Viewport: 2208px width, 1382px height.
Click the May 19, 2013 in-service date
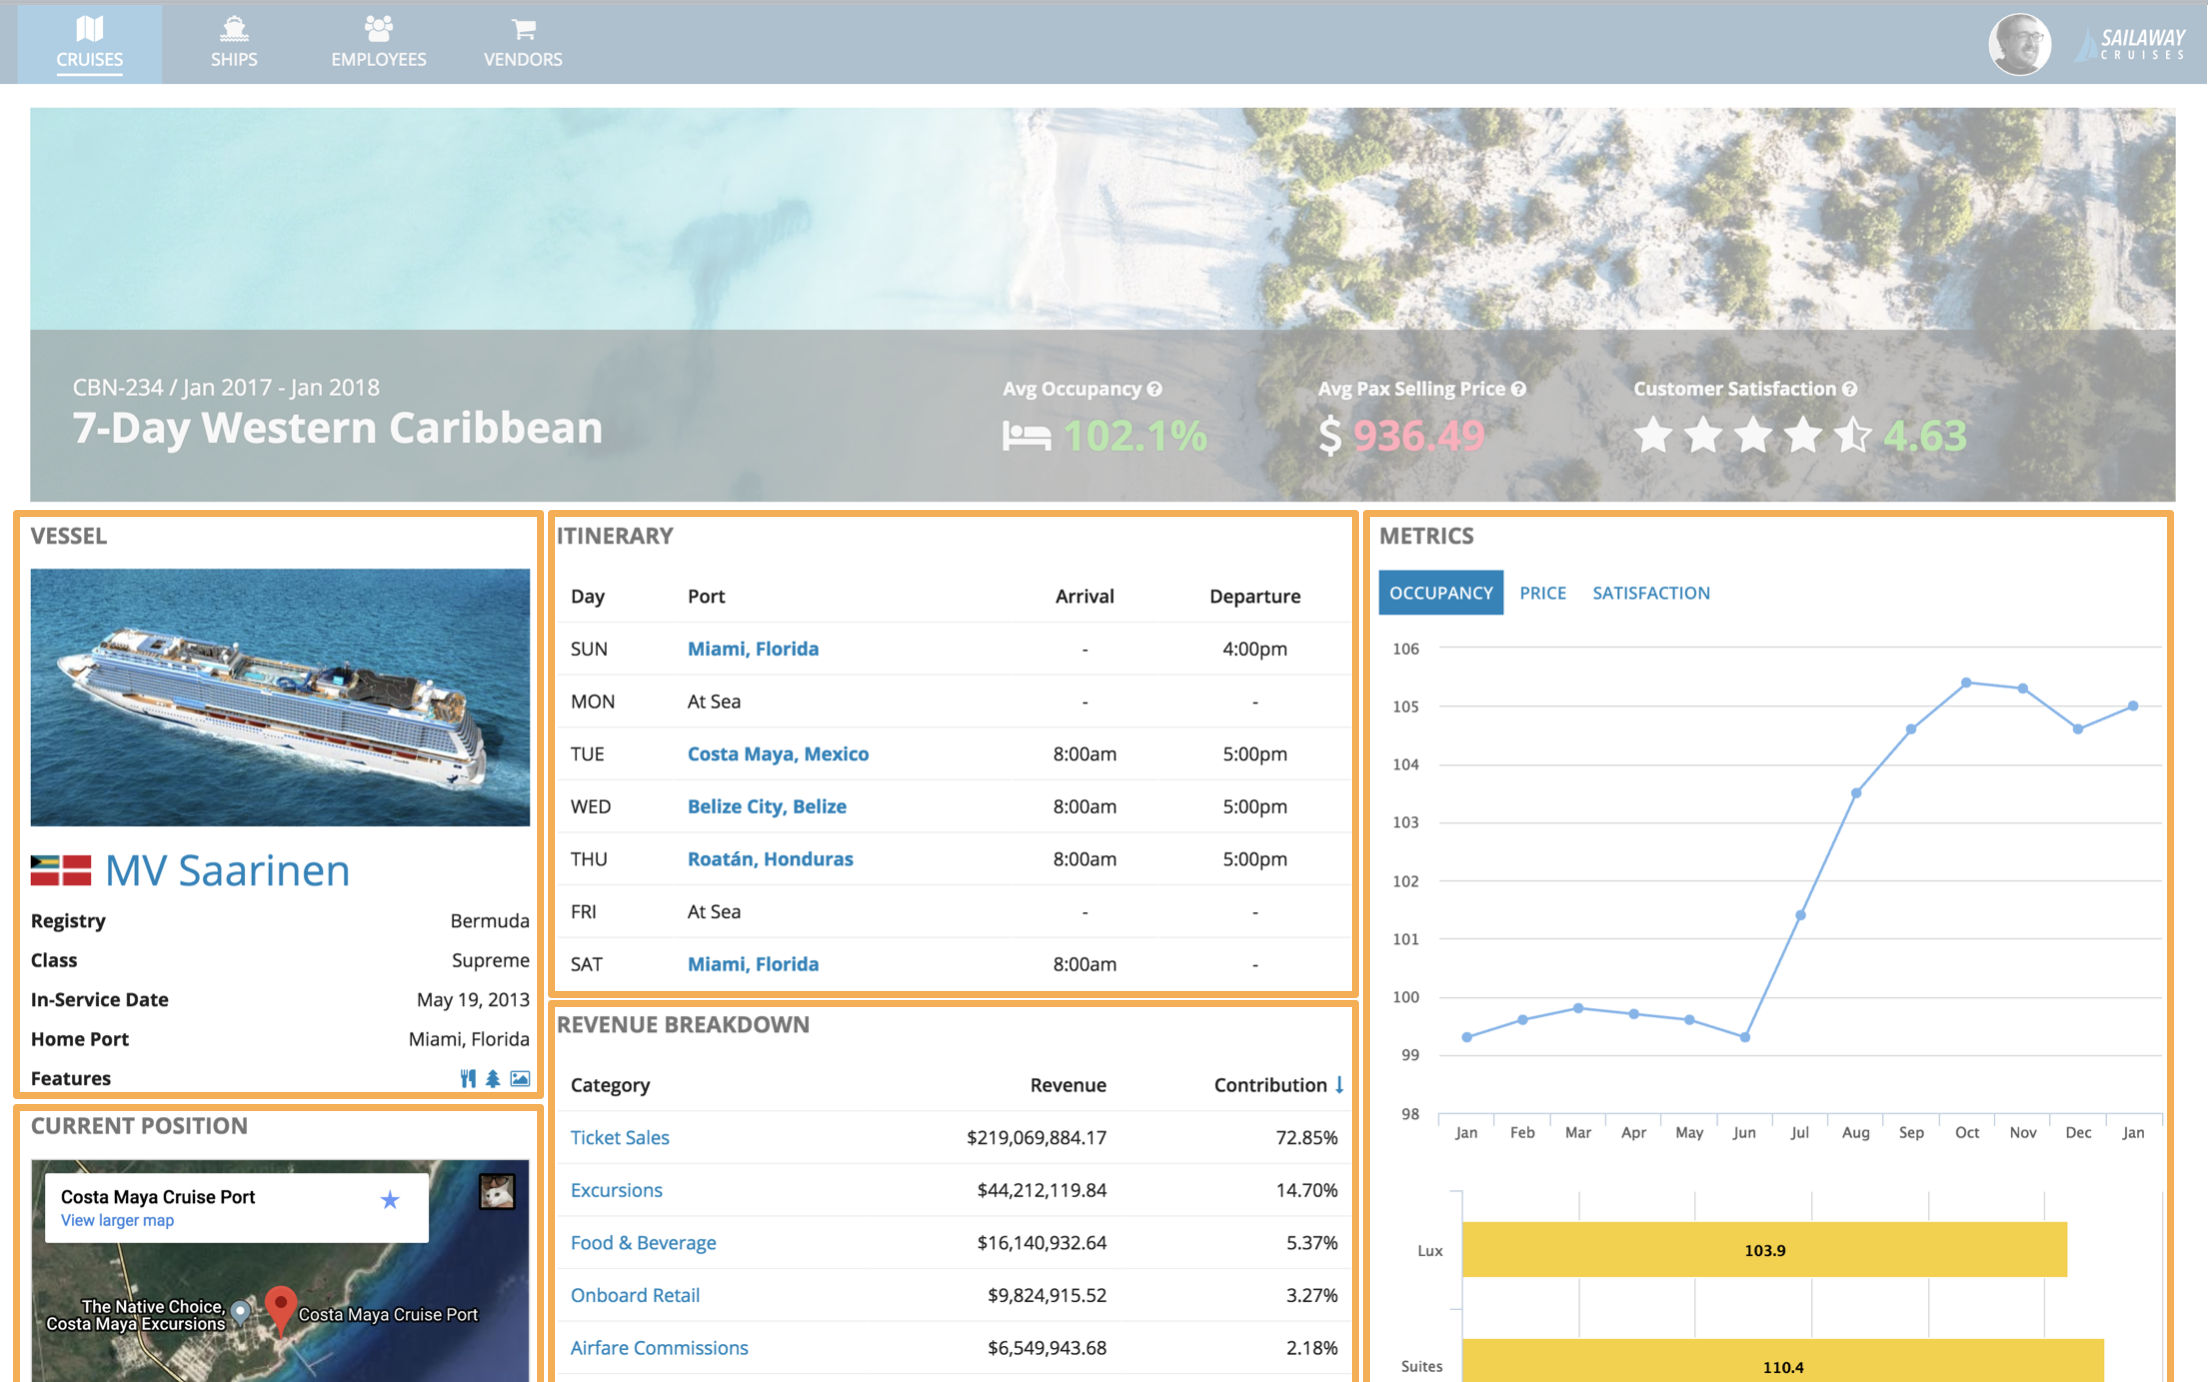tap(473, 1000)
